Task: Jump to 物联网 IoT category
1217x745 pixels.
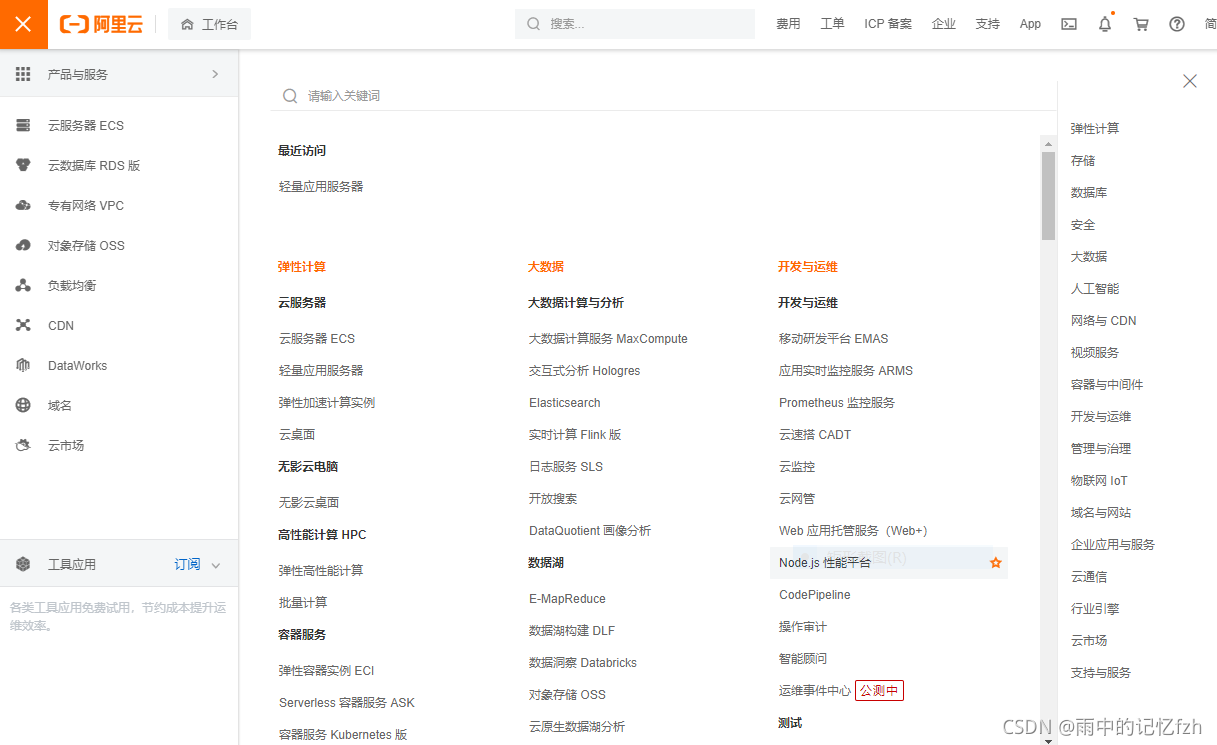Action: pos(1099,480)
